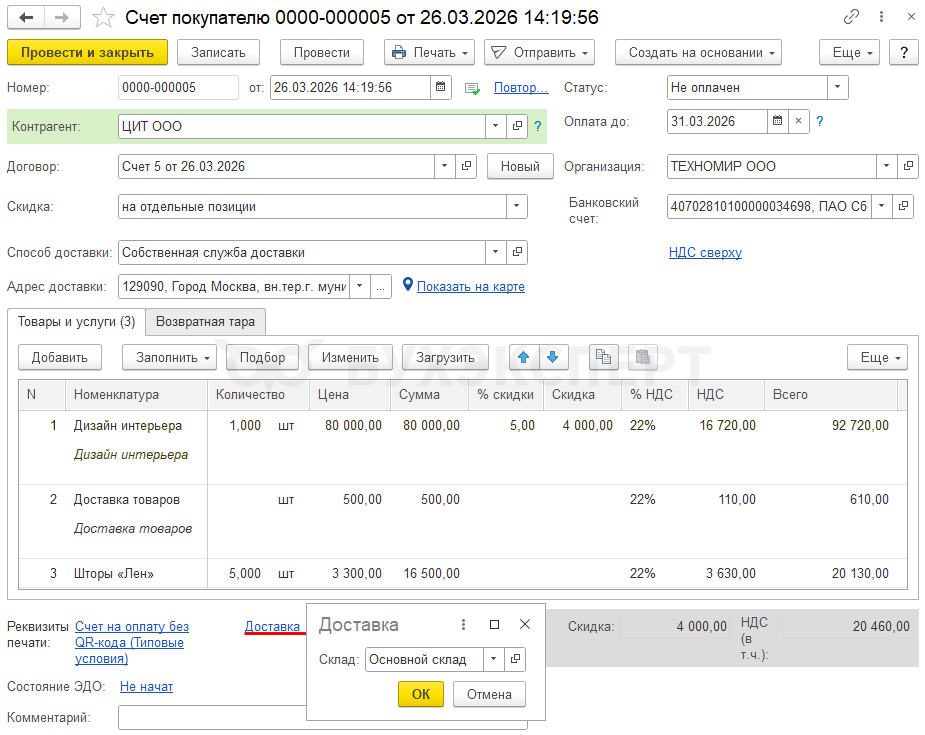Image resolution: width=925 pixels, height=735 pixels.
Task: Open calendar for Оплата до date
Action: (x=777, y=122)
